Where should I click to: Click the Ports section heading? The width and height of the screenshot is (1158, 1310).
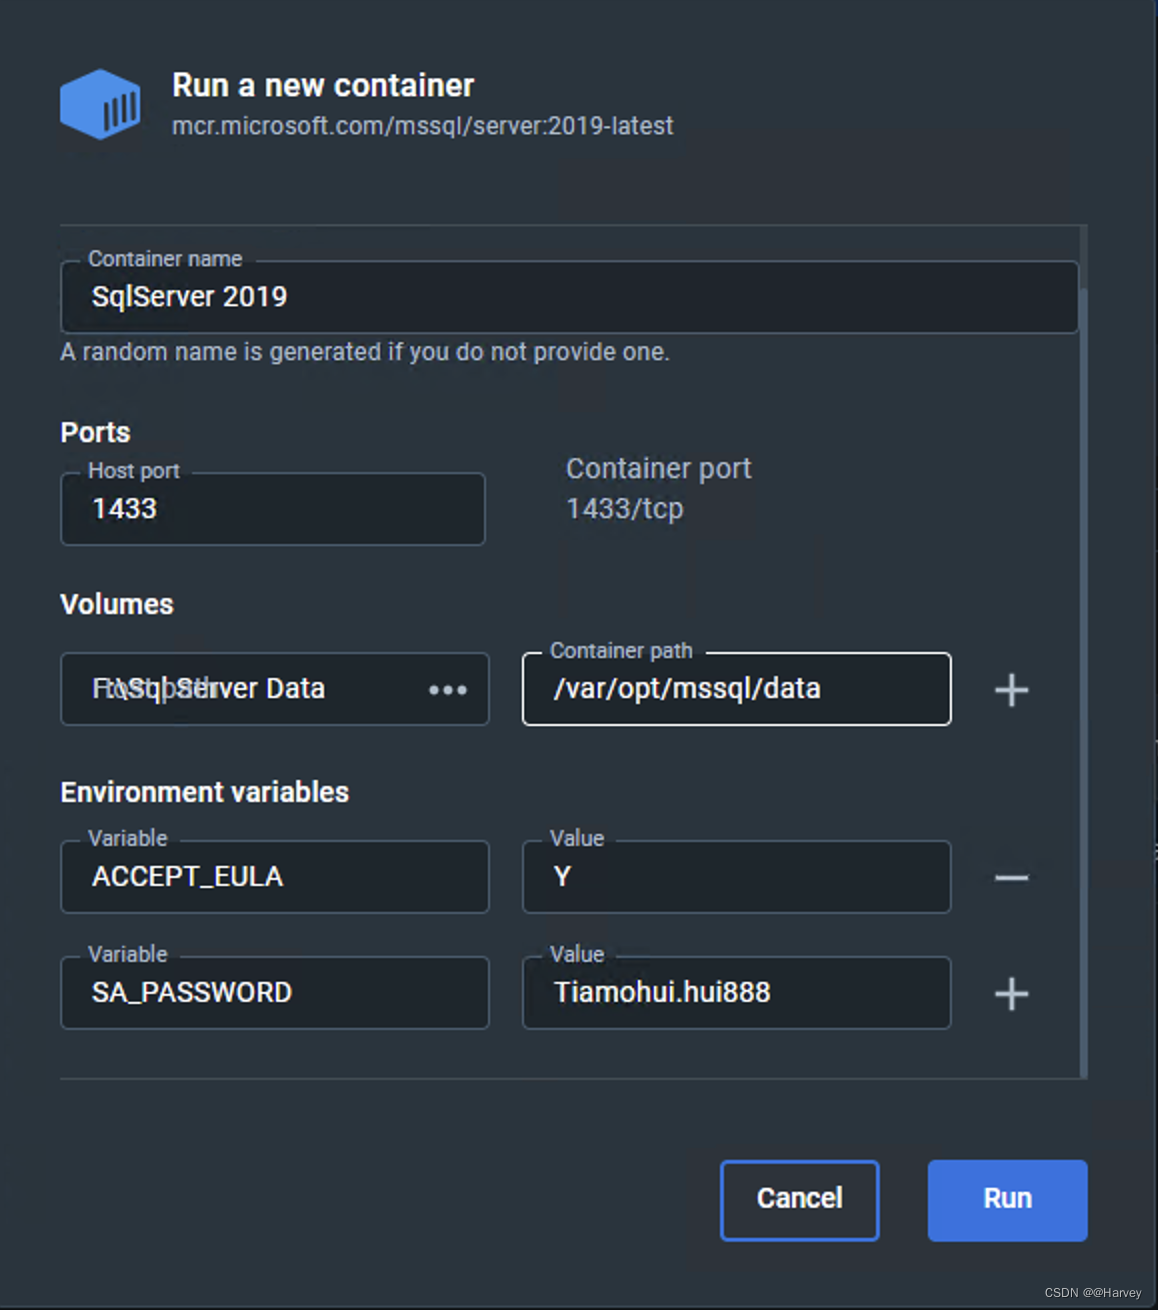pyautogui.click(x=95, y=432)
